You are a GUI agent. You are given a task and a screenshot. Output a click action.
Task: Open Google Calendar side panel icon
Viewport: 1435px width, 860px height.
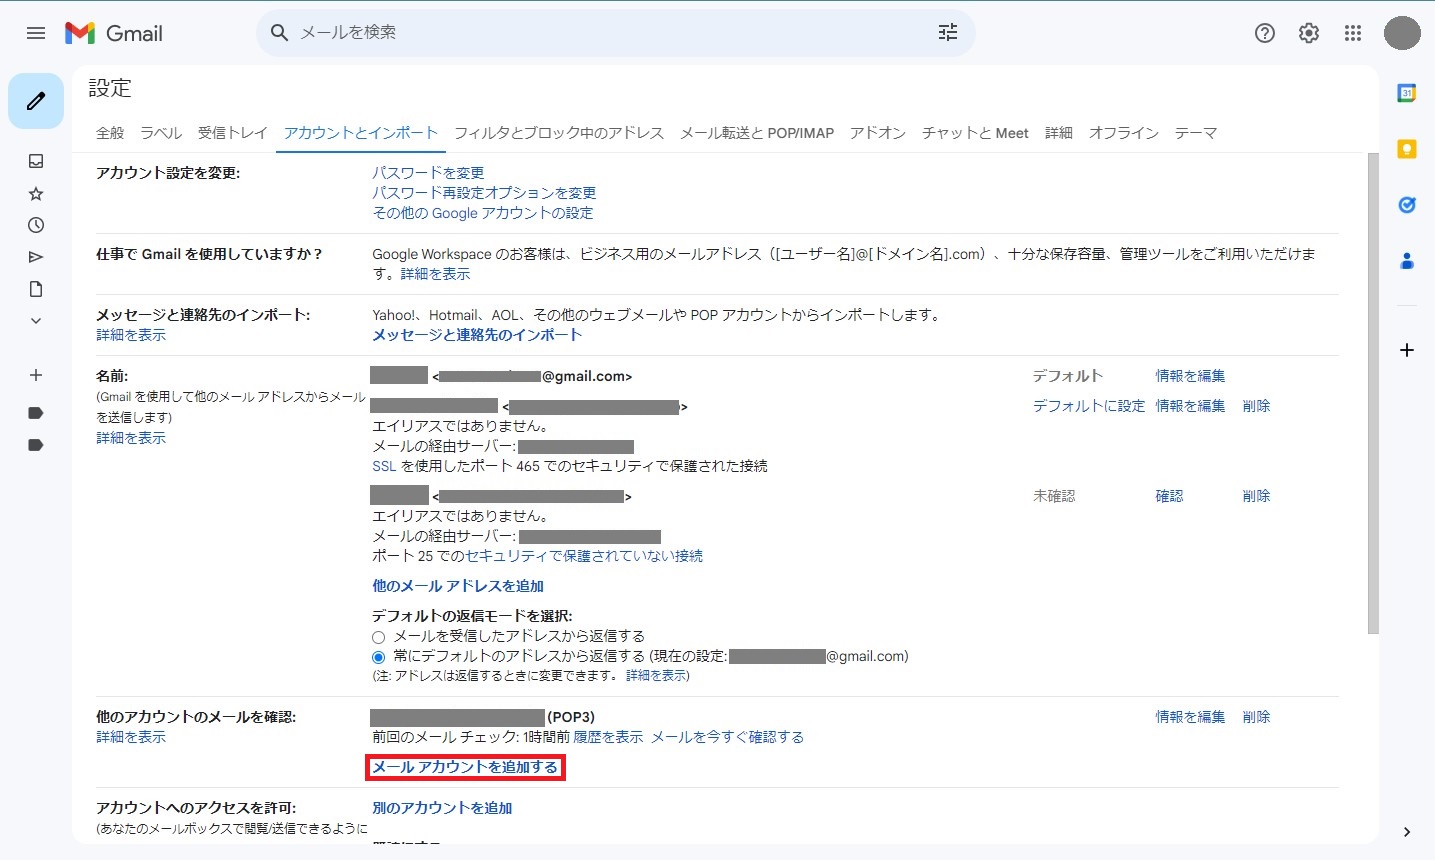pos(1407,93)
